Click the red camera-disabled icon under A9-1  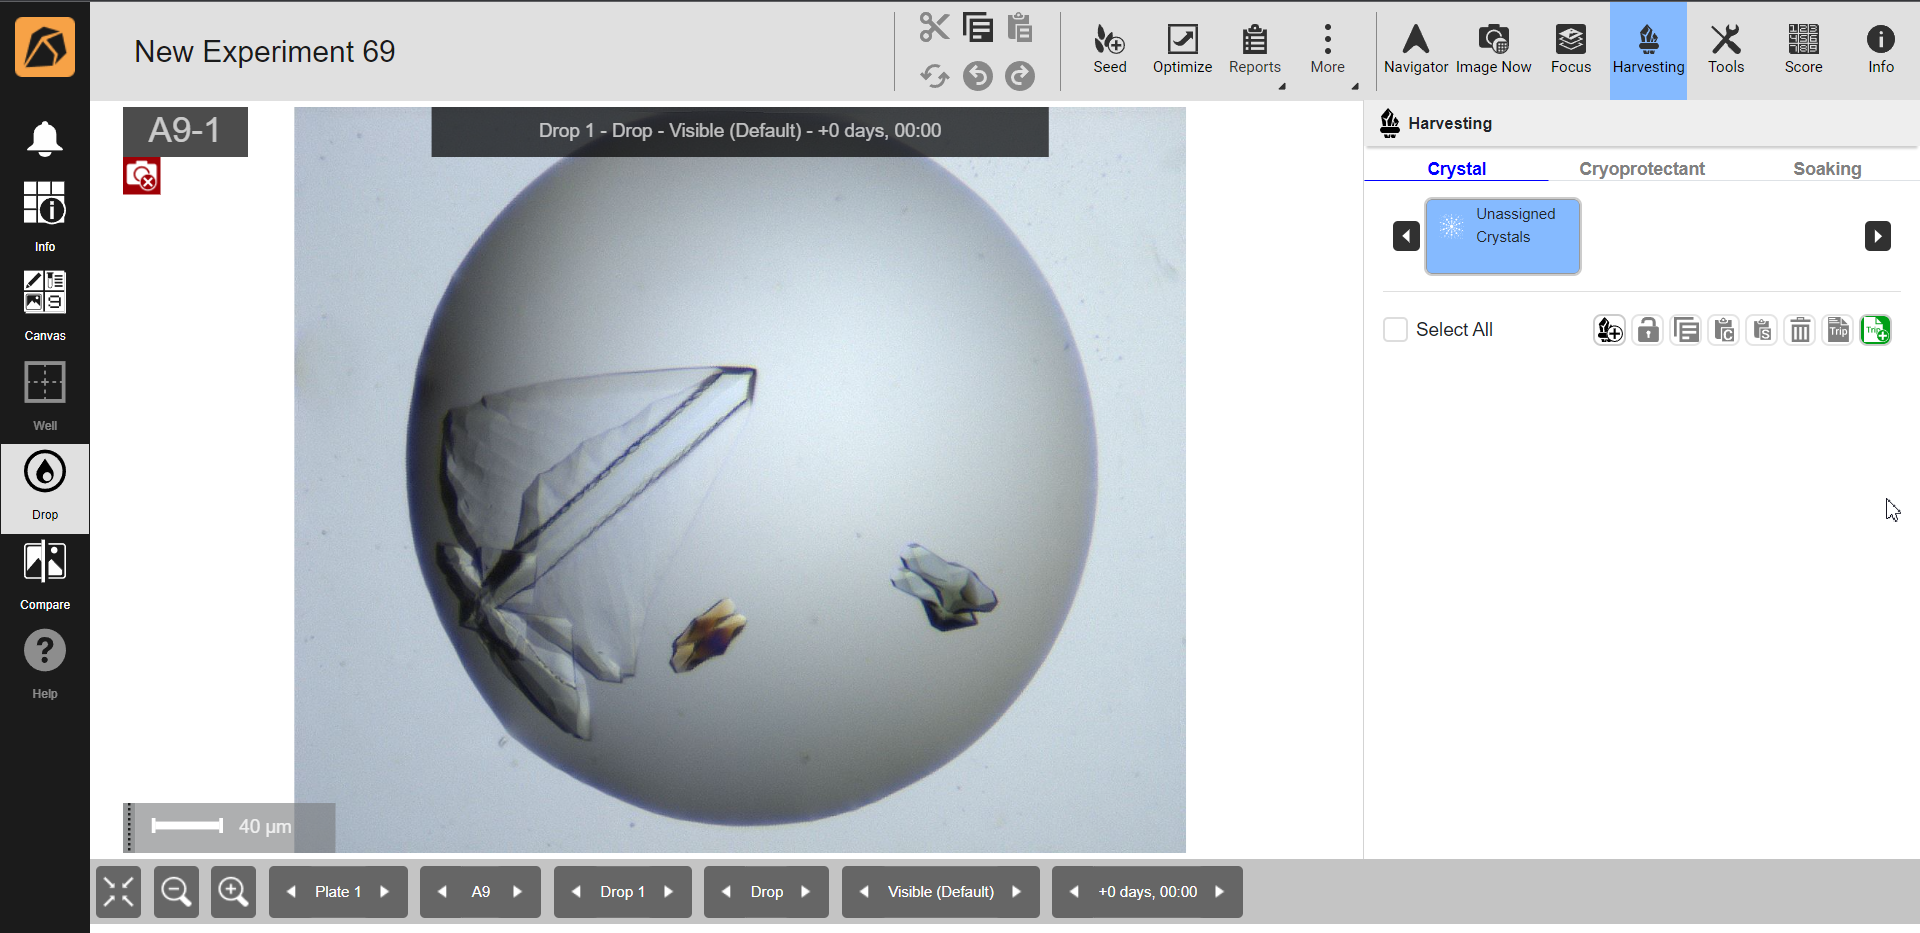coord(142,177)
